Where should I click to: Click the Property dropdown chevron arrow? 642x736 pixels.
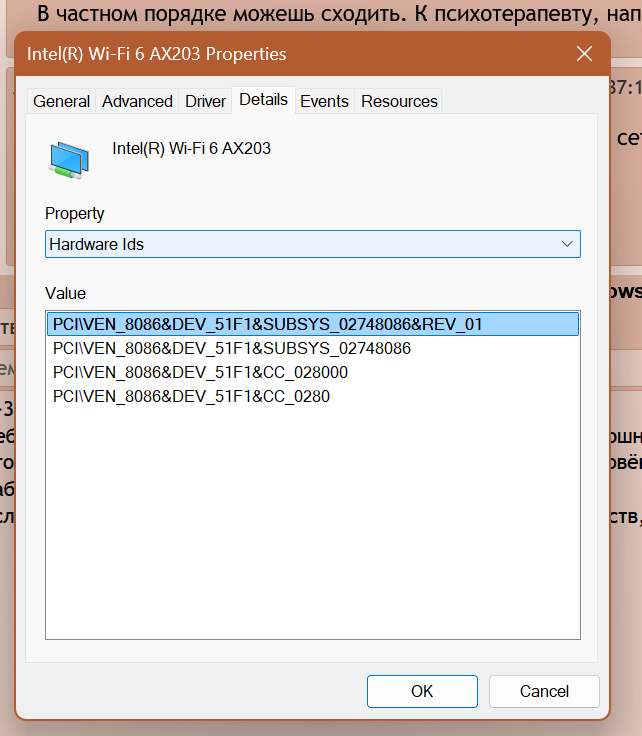567,244
